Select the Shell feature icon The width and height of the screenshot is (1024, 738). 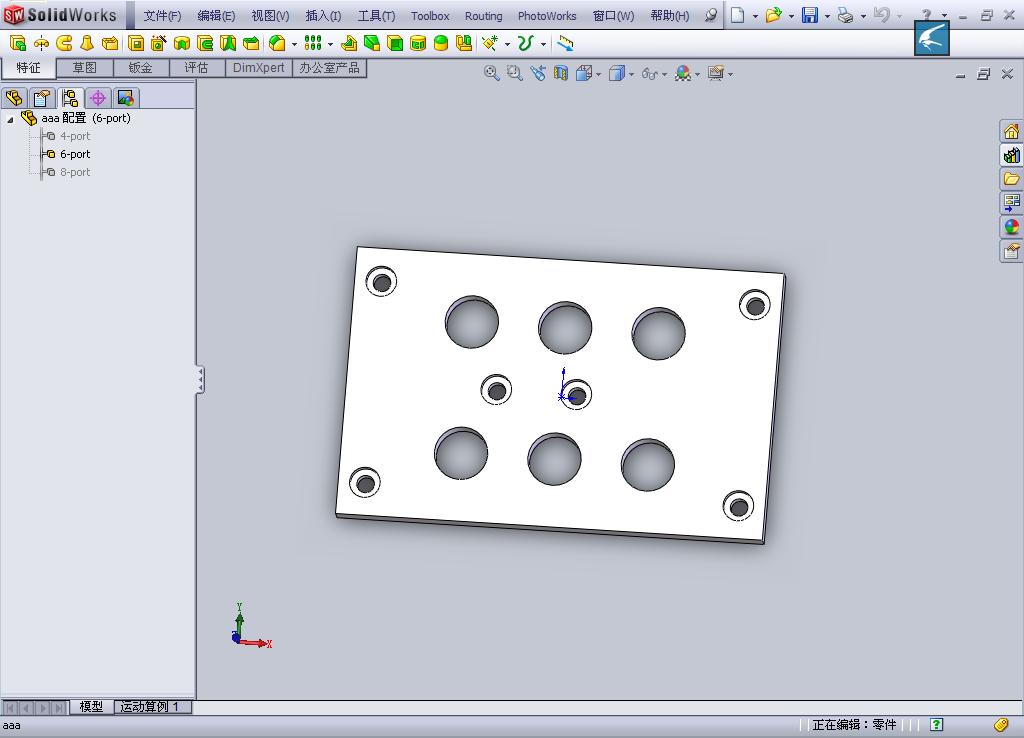pos(395,44)
